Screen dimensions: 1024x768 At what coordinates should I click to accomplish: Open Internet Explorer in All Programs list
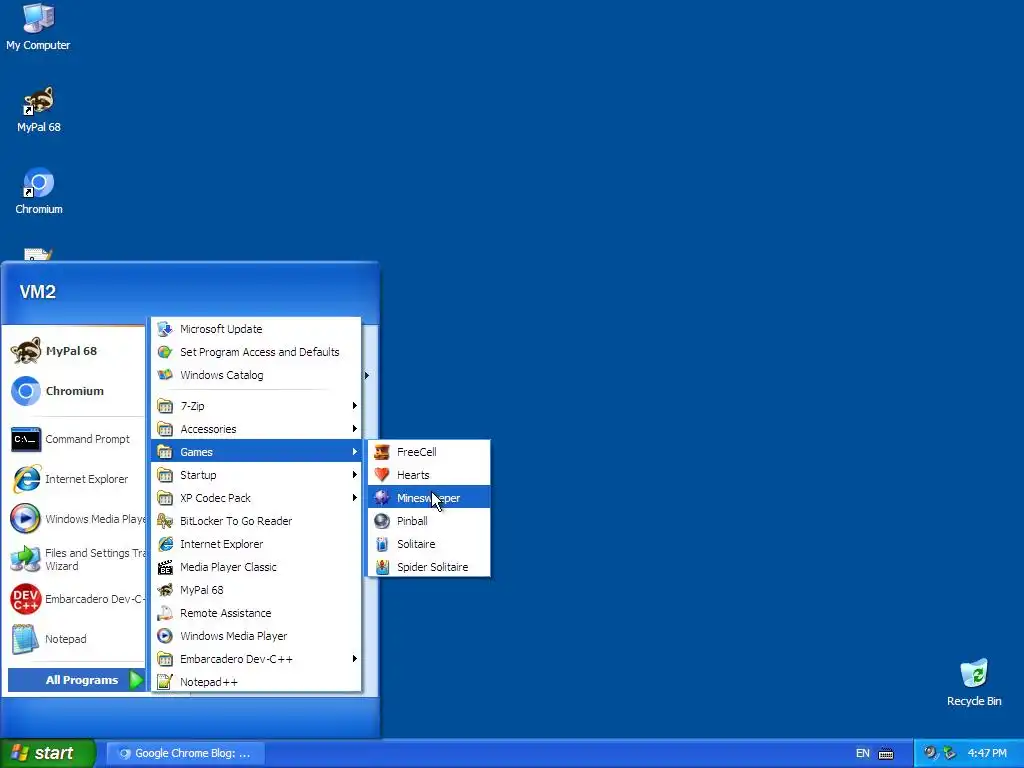point(256,544)
